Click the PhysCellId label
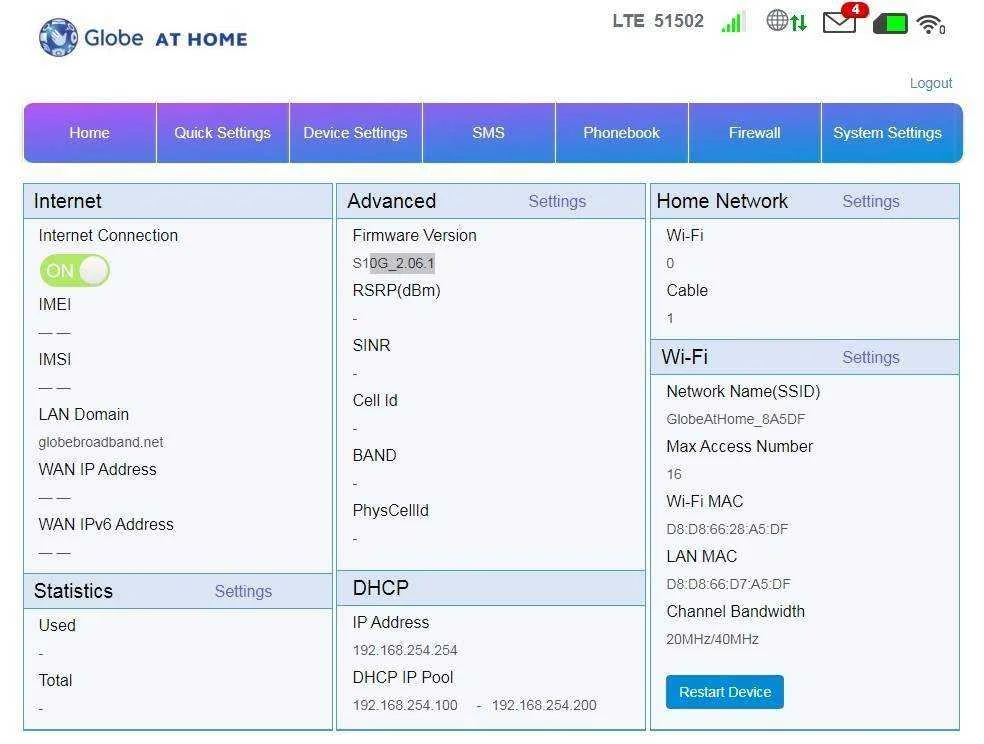 click(x=390, y=511)
